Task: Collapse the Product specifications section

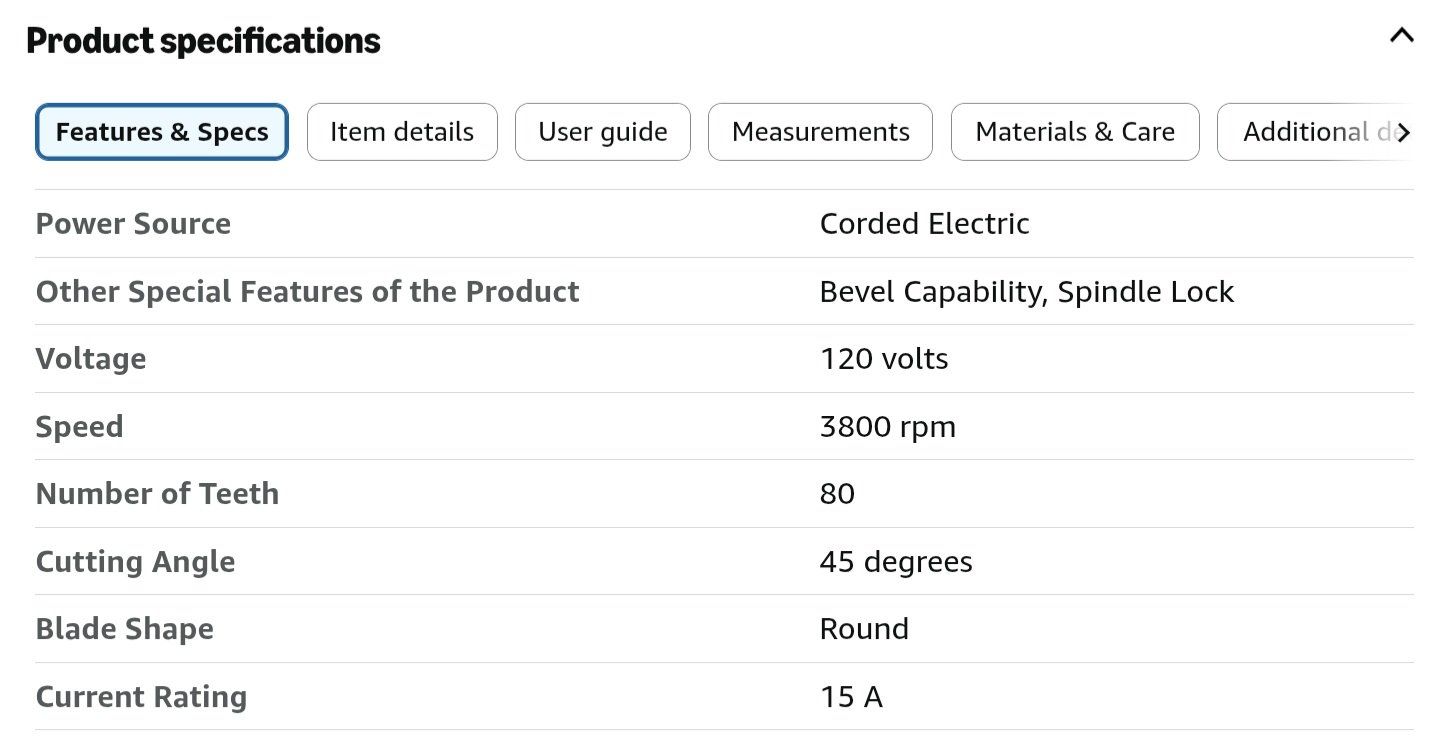Action: point(1402,36)
